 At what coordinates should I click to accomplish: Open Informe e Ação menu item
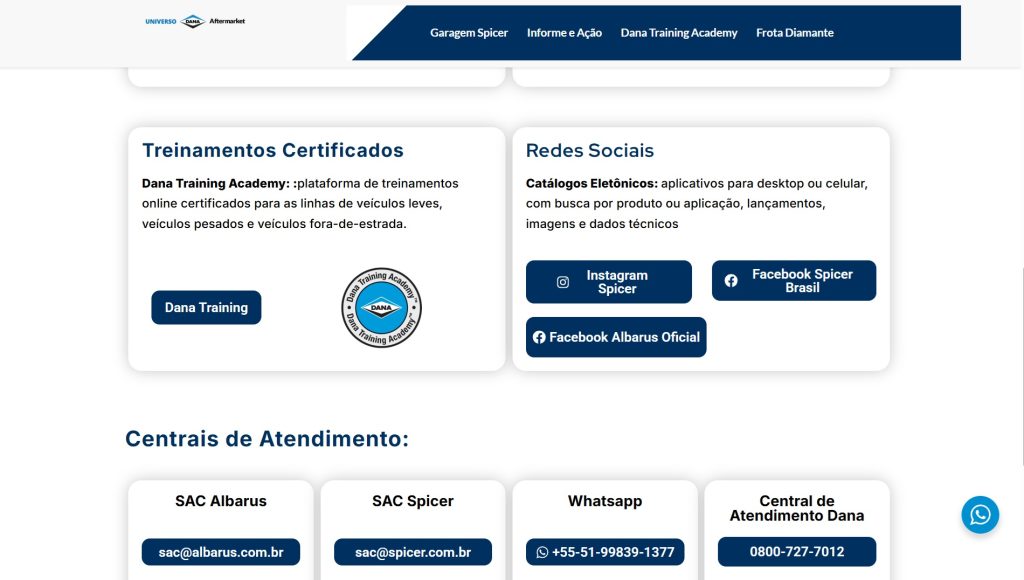(x=564, y=33)
